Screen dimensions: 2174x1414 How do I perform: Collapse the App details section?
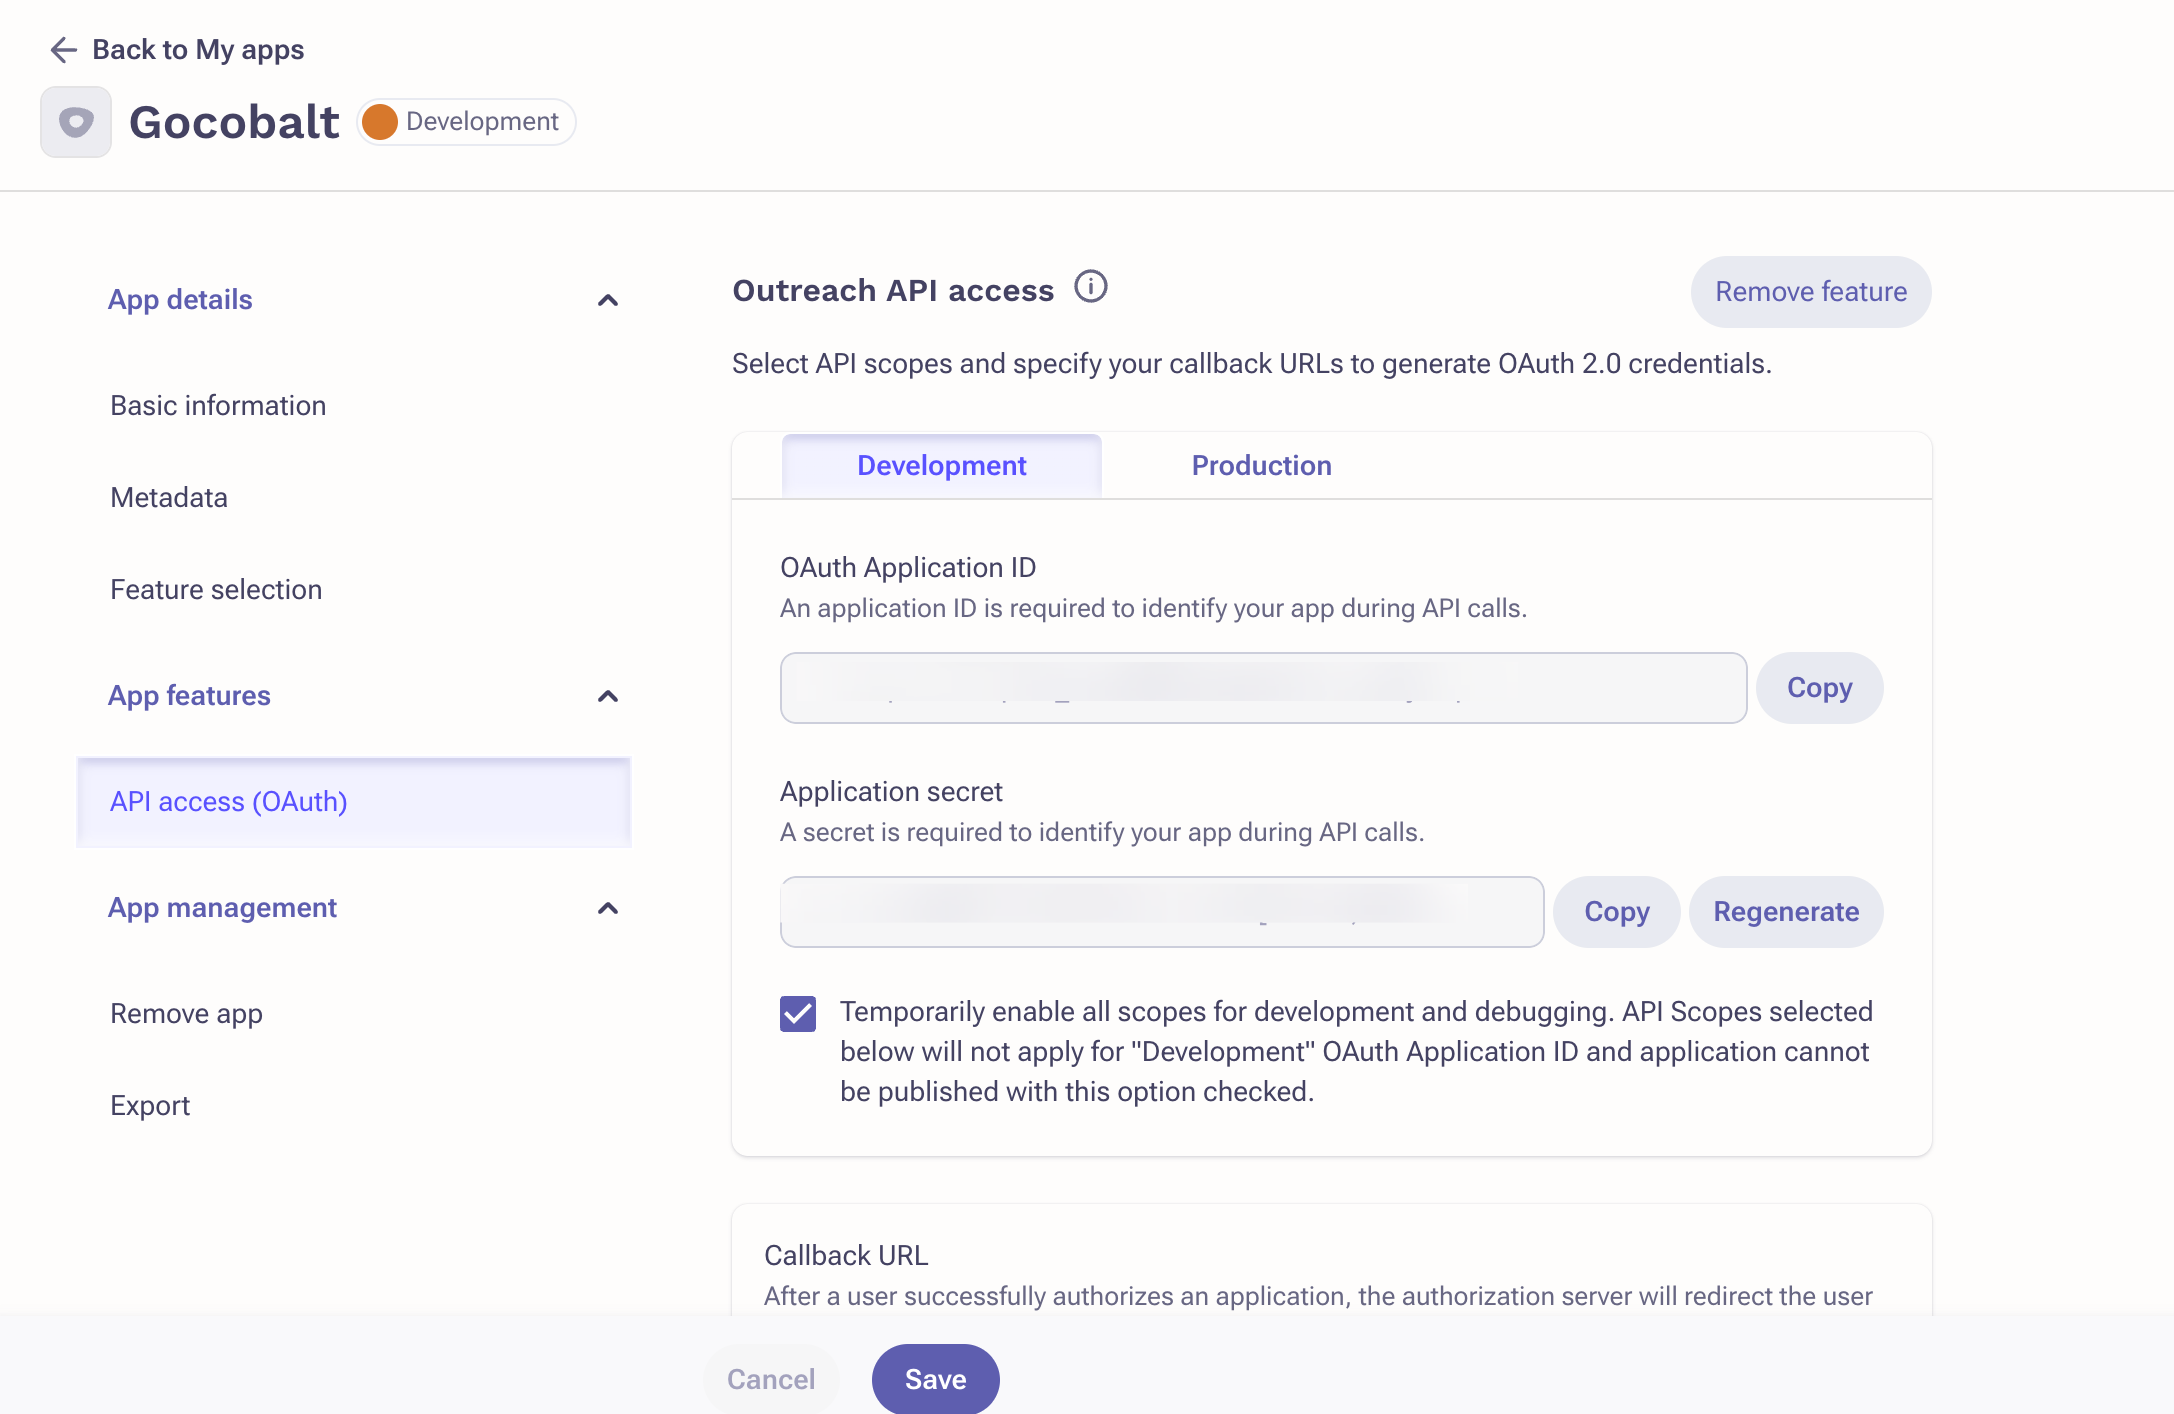607,300
